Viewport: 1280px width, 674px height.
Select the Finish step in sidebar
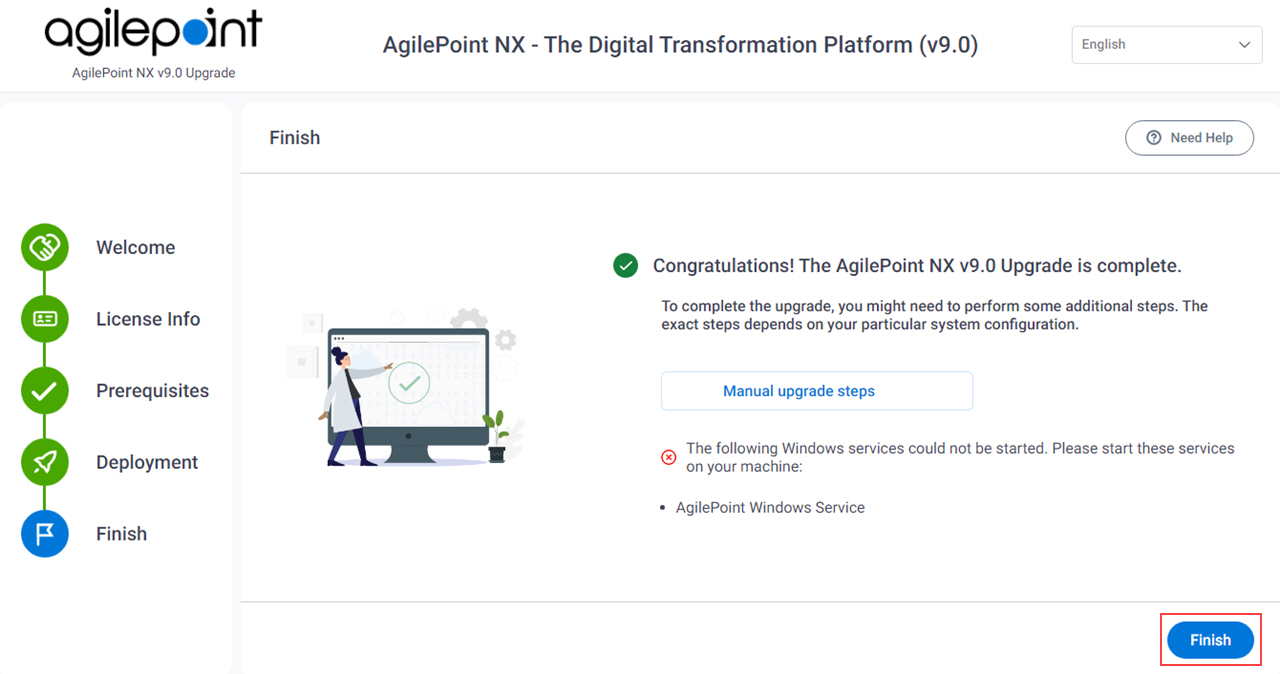(121, 534)
